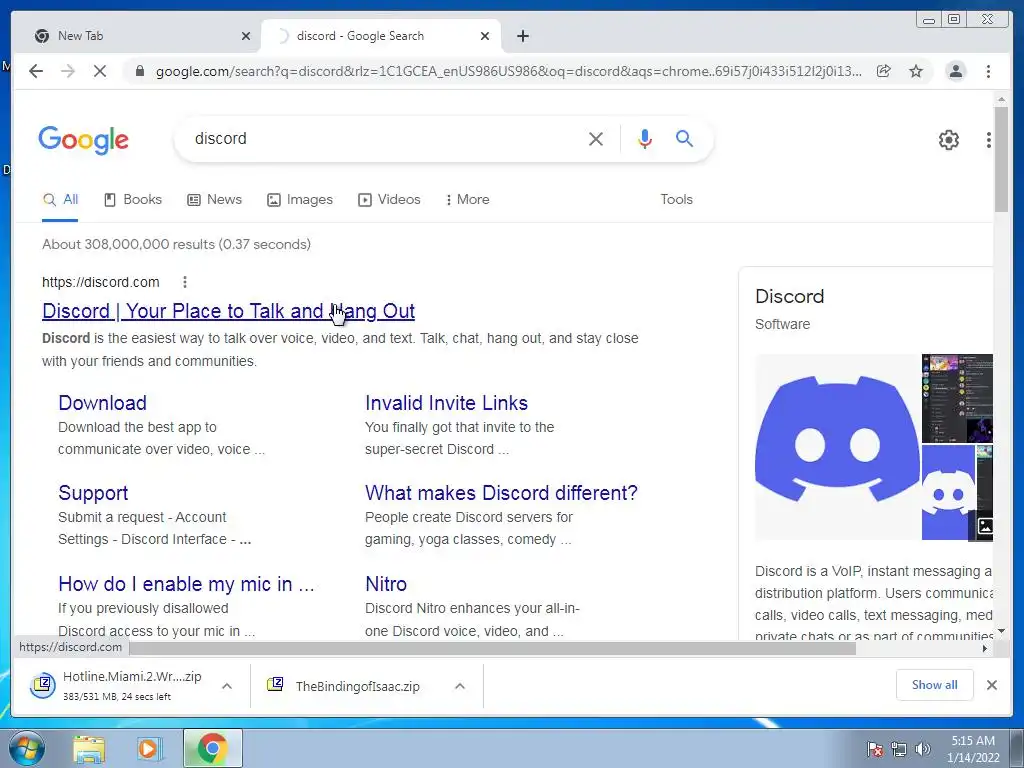
Task: Open the Invalid Invite Links sitelink
Action: [x=446, y=403]
